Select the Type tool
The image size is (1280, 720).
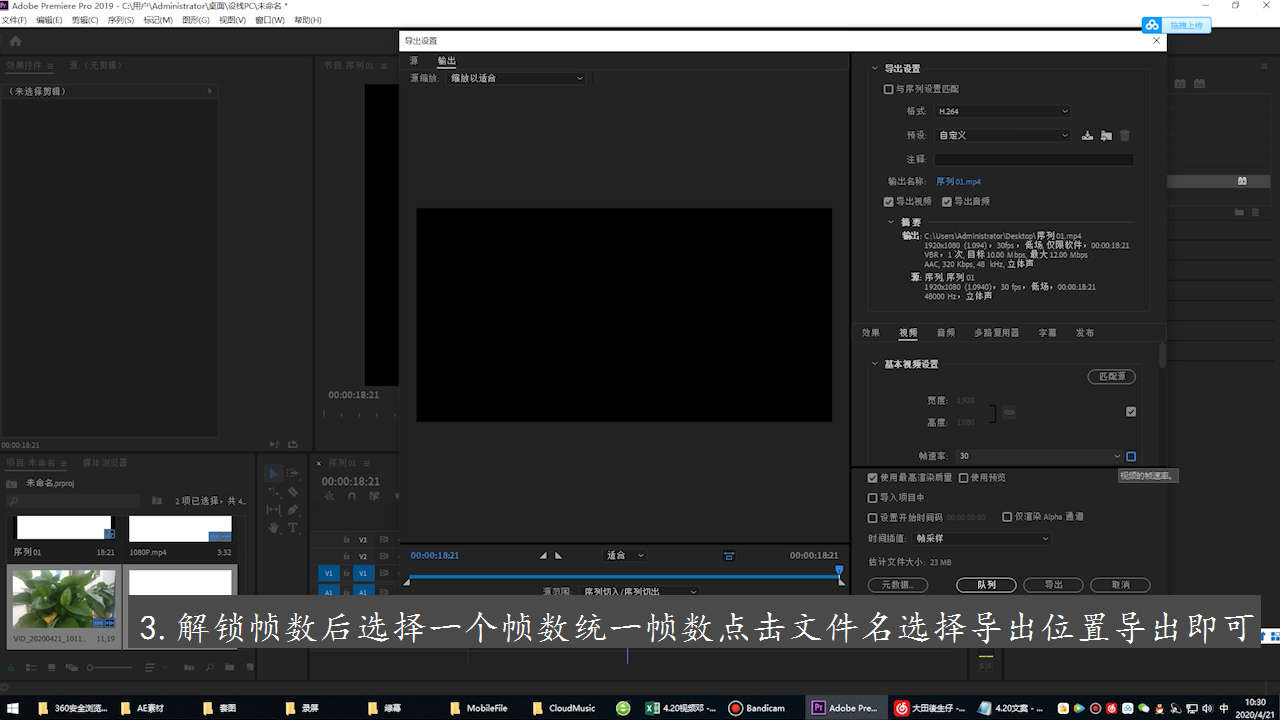click(x=293, y=527)
